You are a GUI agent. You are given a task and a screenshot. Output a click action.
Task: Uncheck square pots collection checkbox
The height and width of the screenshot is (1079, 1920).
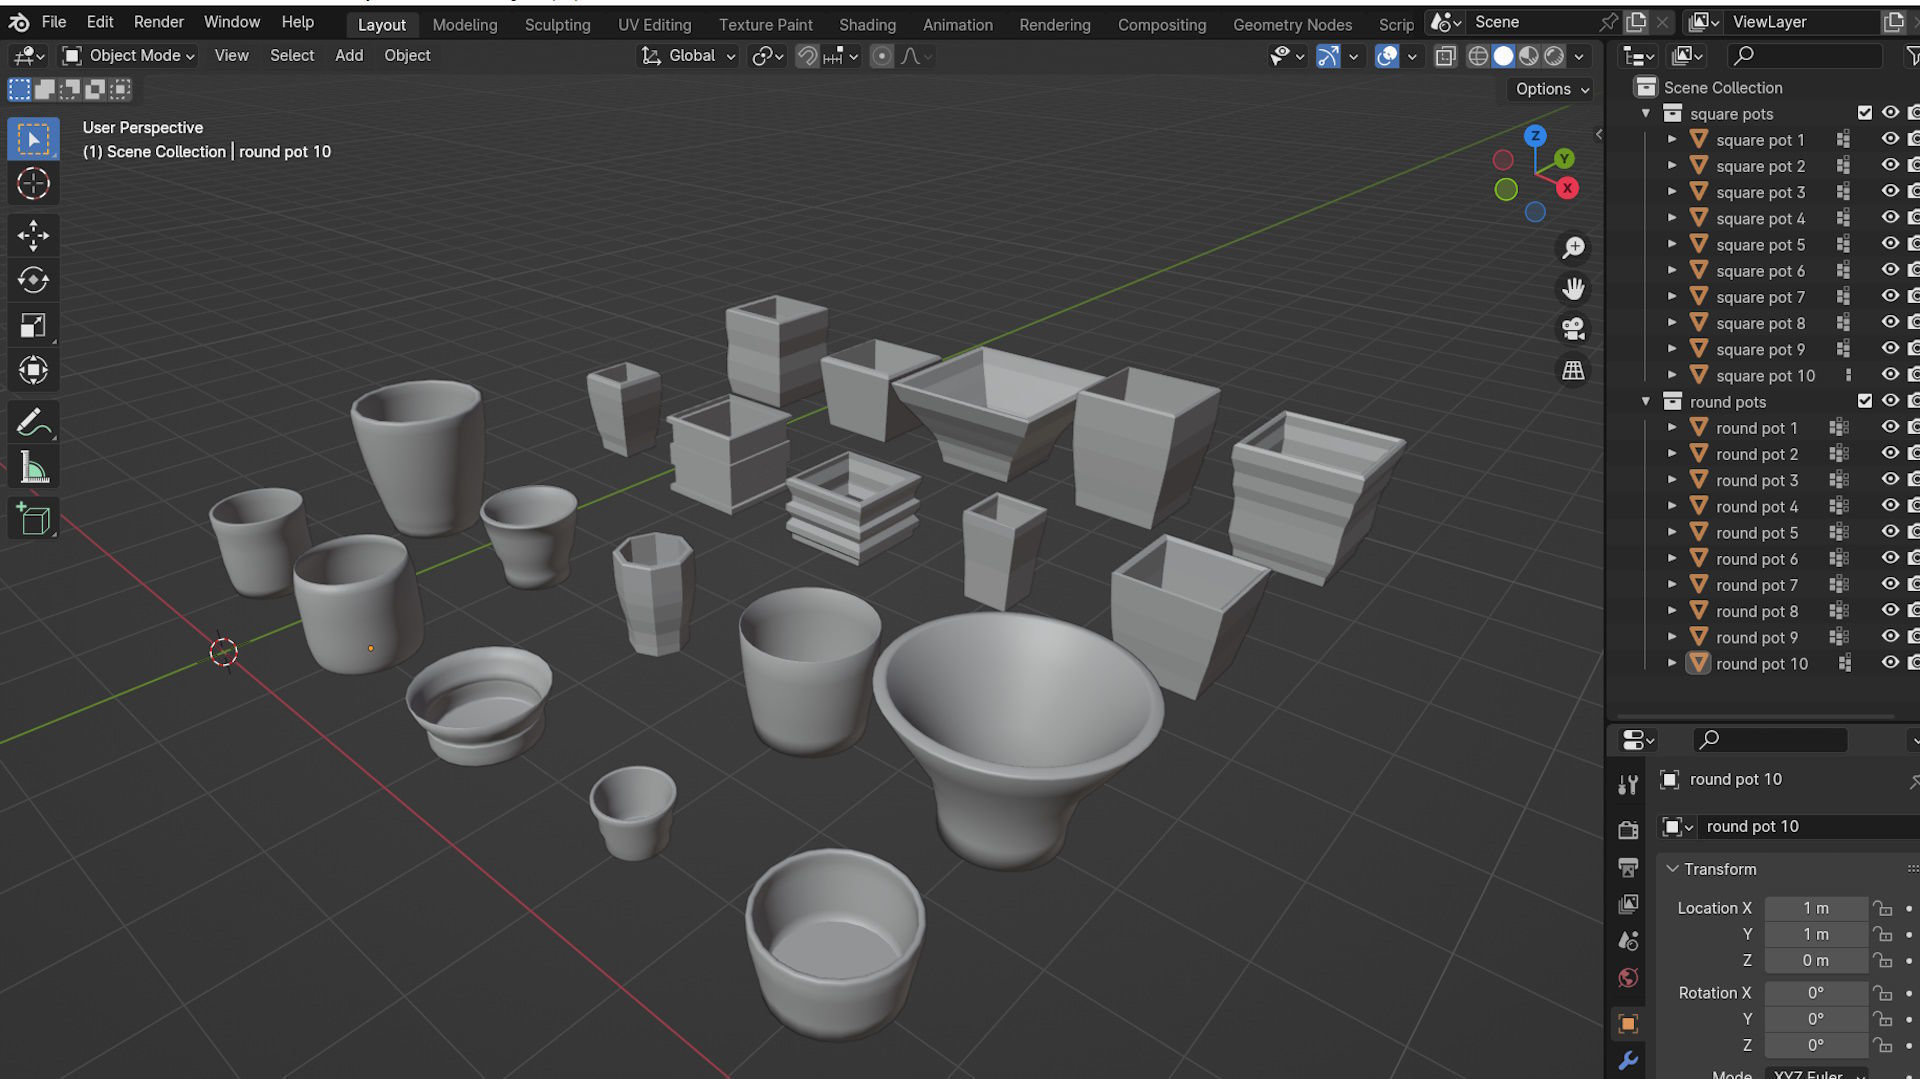click(1864, 113)
